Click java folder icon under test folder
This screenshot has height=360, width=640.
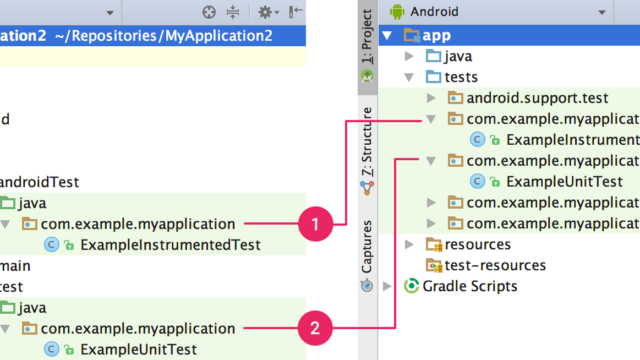pyautogui.click(x=8, y=307)
